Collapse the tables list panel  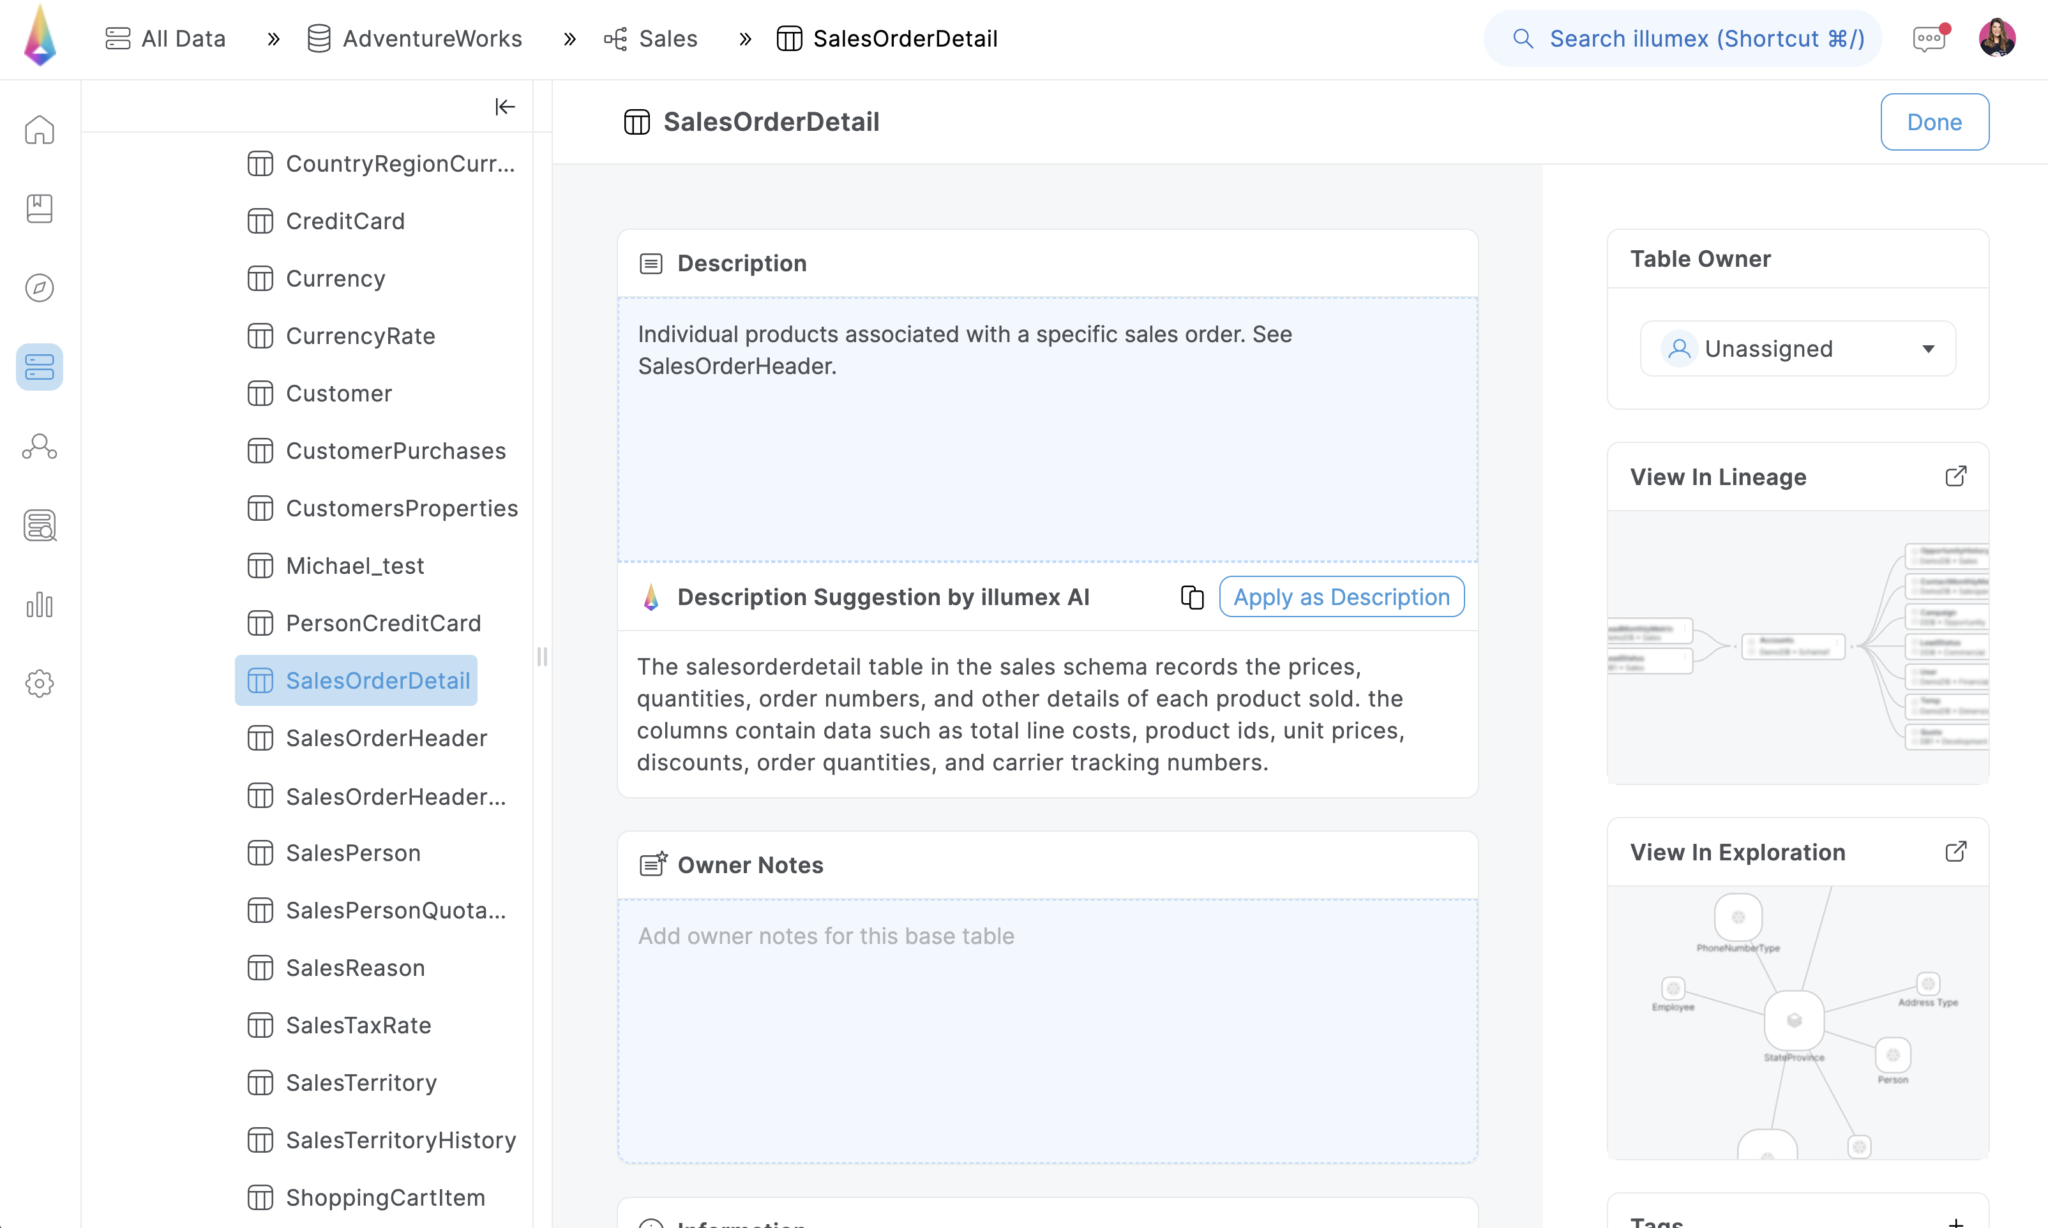505,106
